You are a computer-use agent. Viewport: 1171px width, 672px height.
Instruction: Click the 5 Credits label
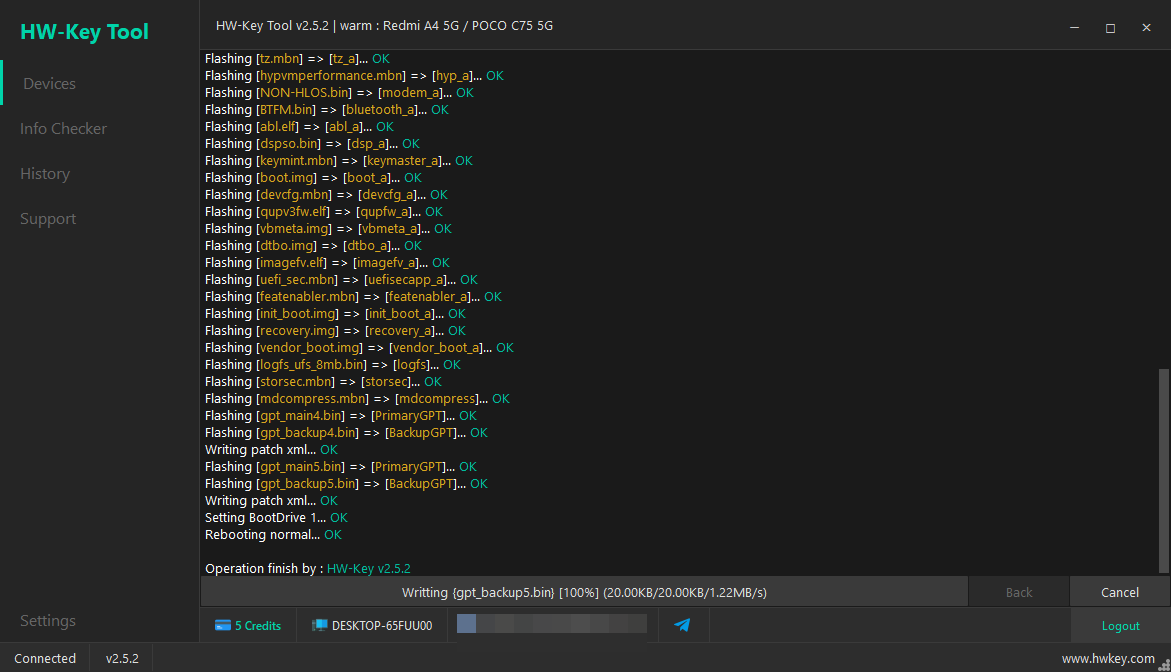258,626
